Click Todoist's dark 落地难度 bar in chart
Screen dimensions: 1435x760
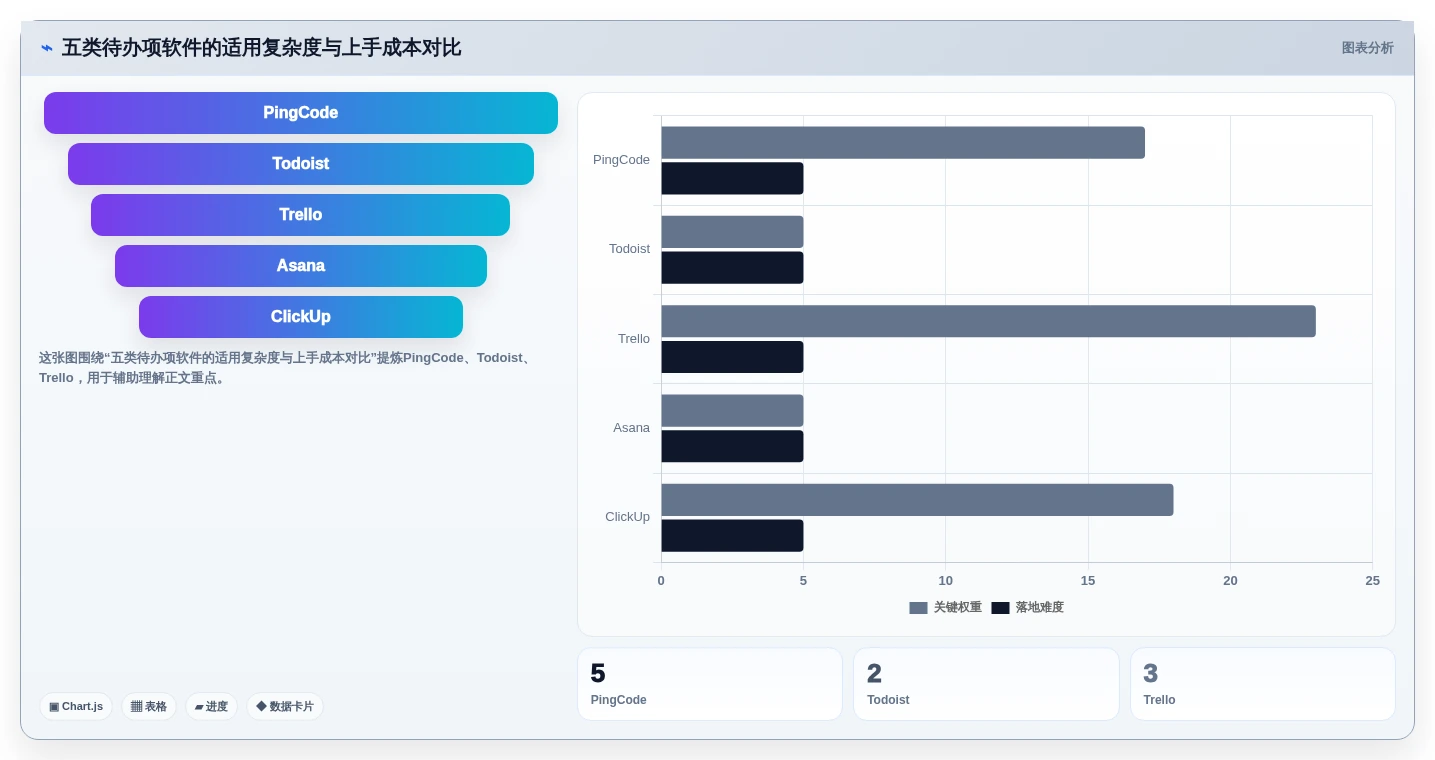(732, 268)
